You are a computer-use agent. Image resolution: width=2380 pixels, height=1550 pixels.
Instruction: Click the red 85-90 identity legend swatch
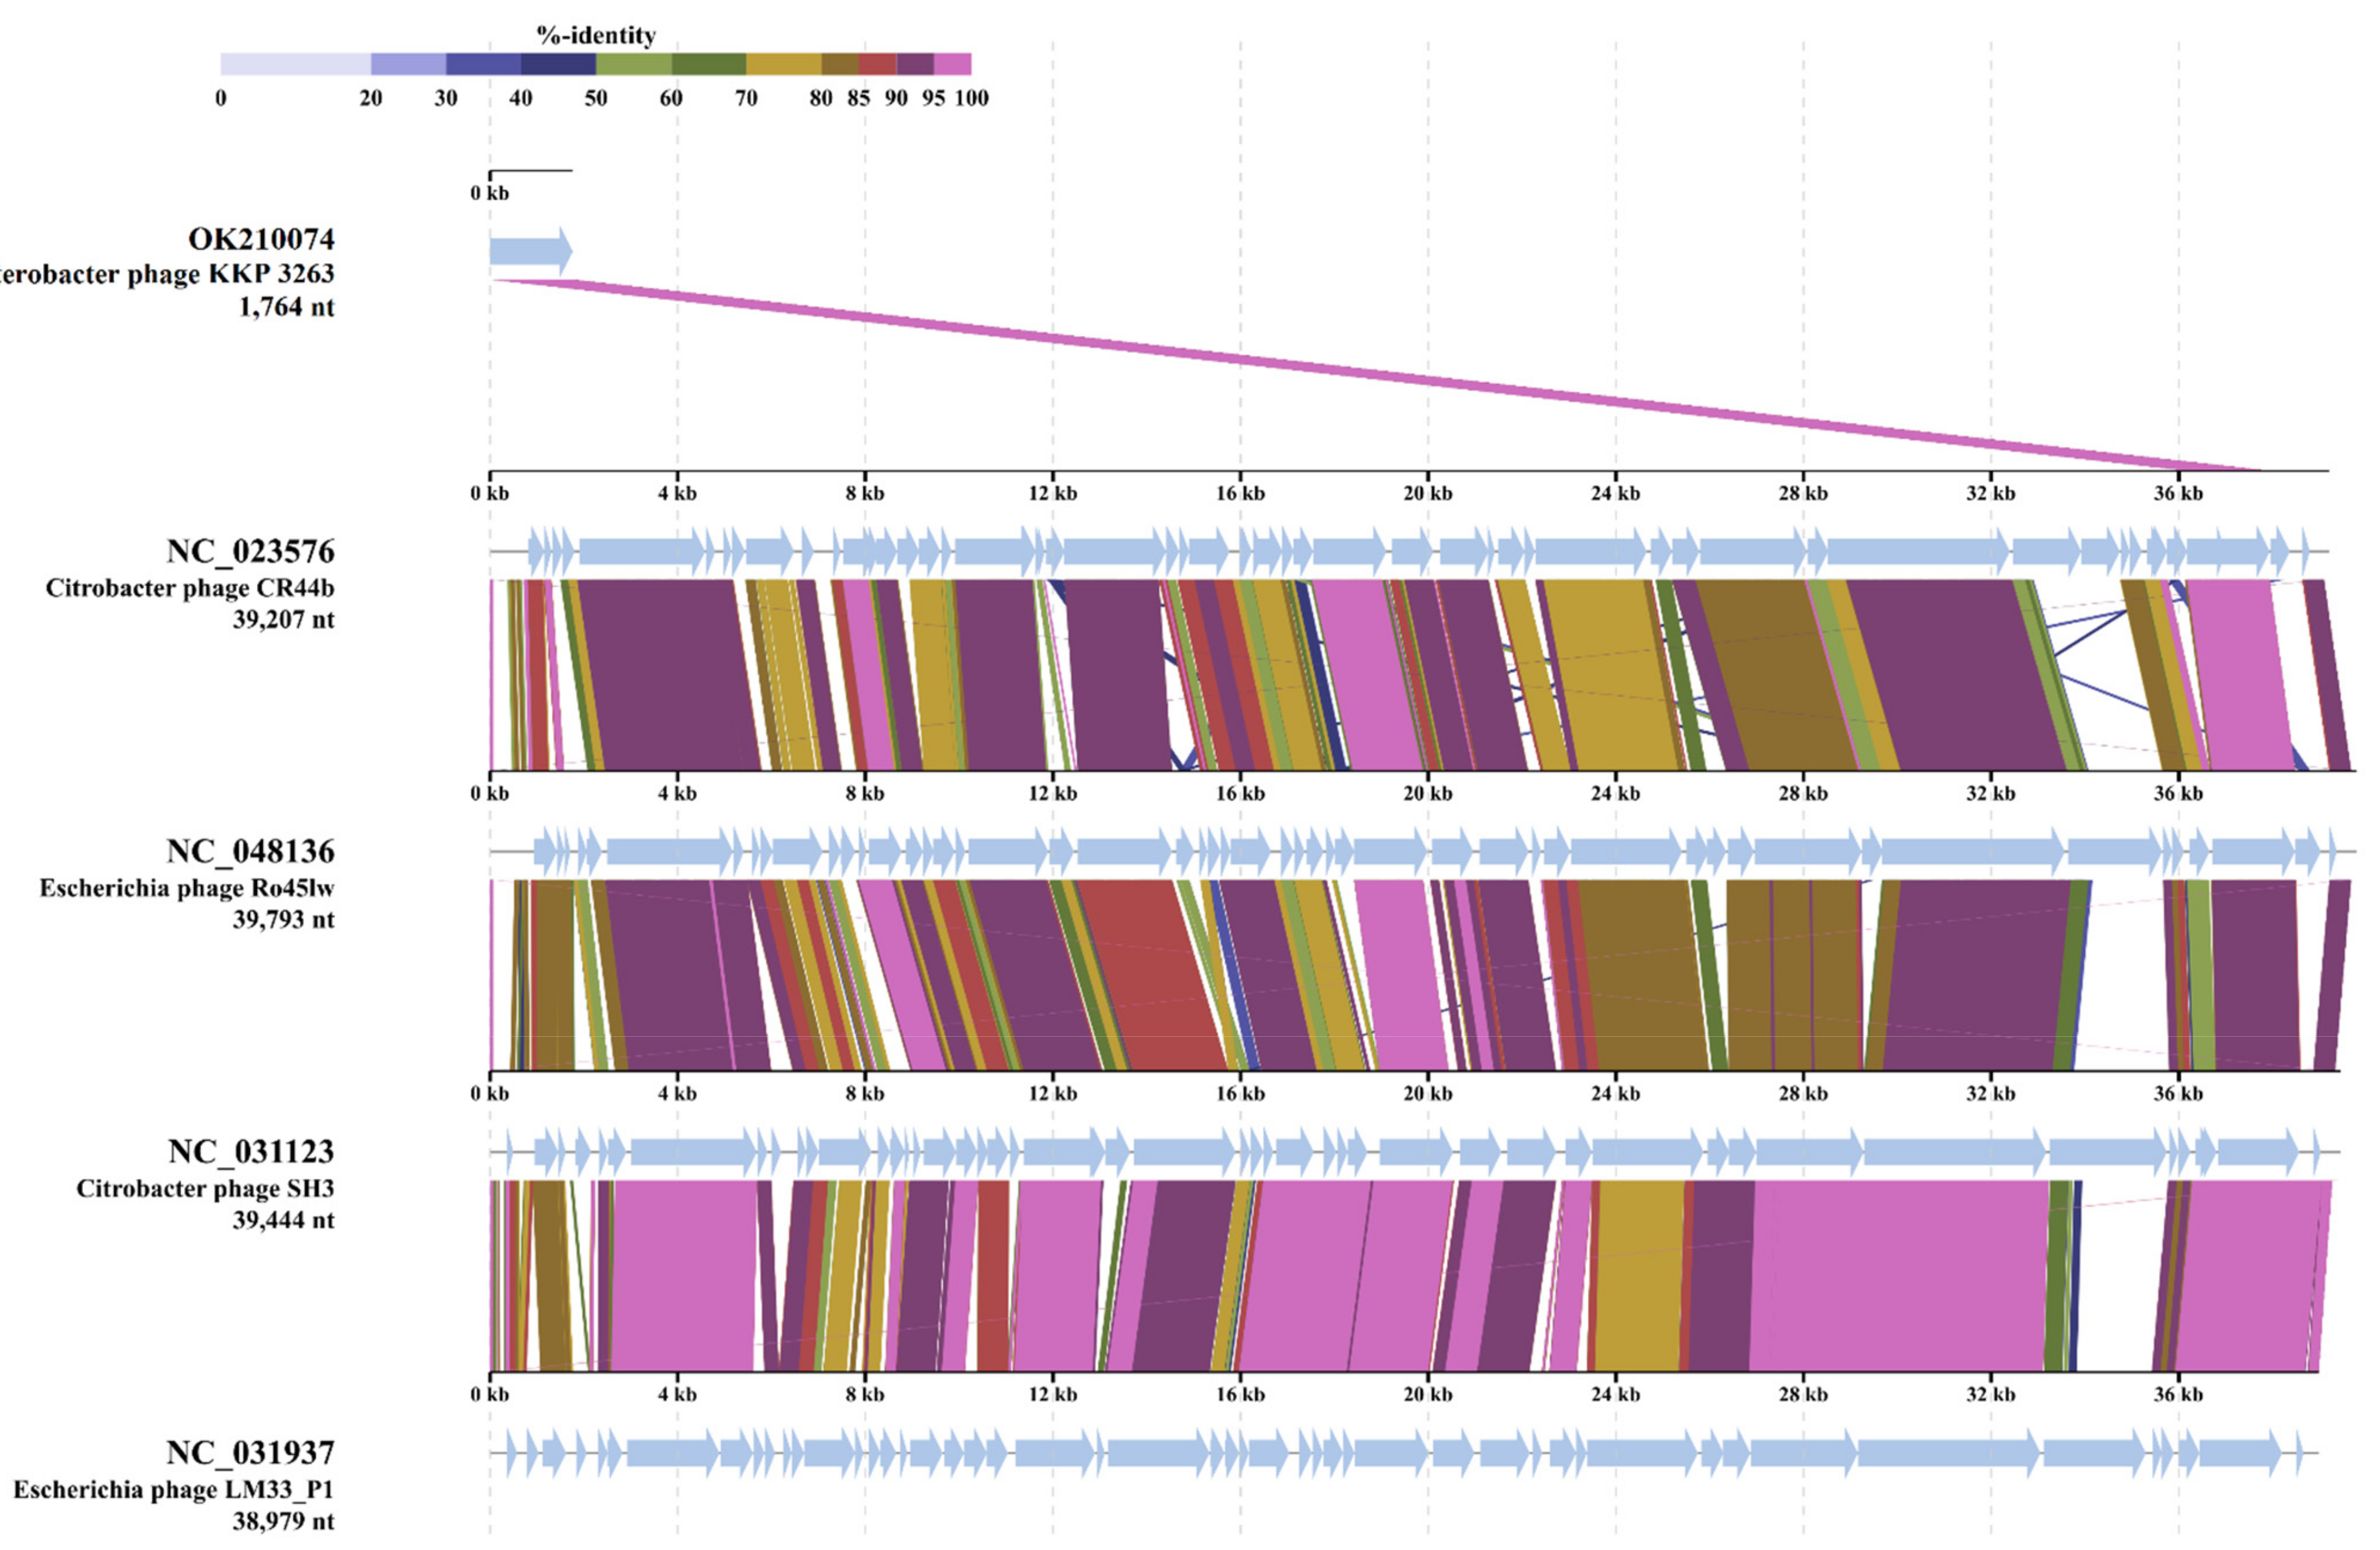click(877, 64)
